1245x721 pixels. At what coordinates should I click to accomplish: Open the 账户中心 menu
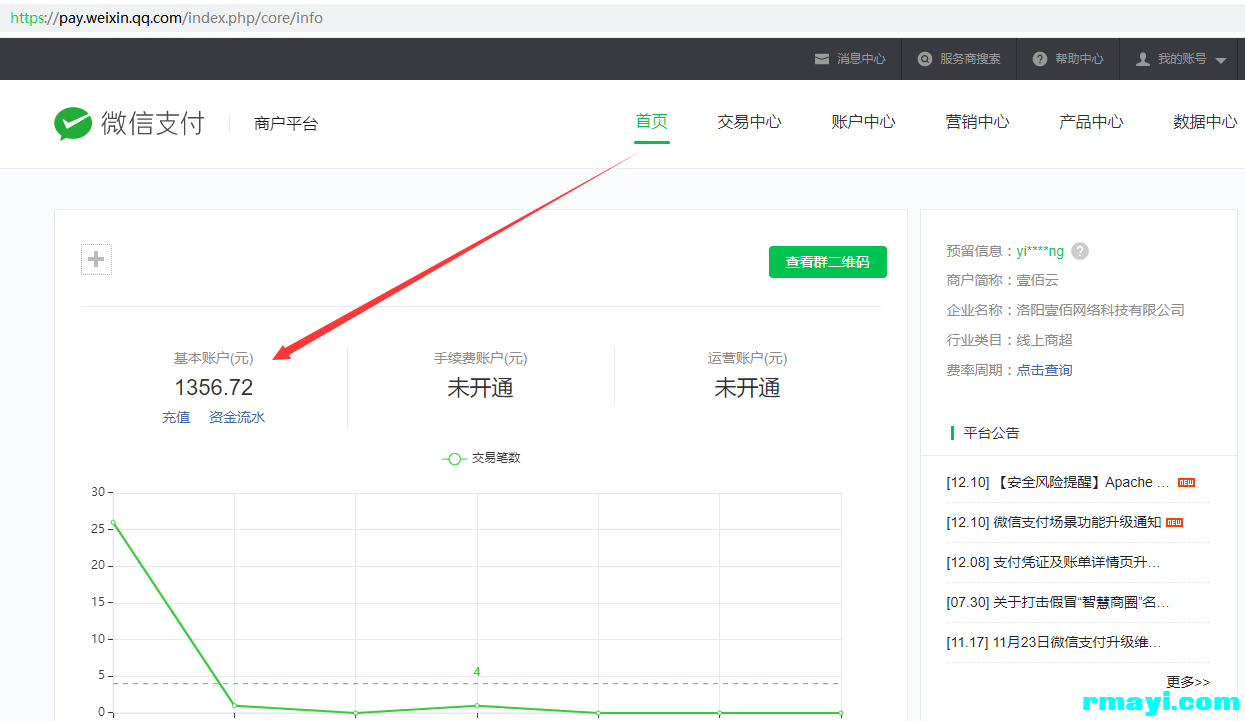(863, 122)
